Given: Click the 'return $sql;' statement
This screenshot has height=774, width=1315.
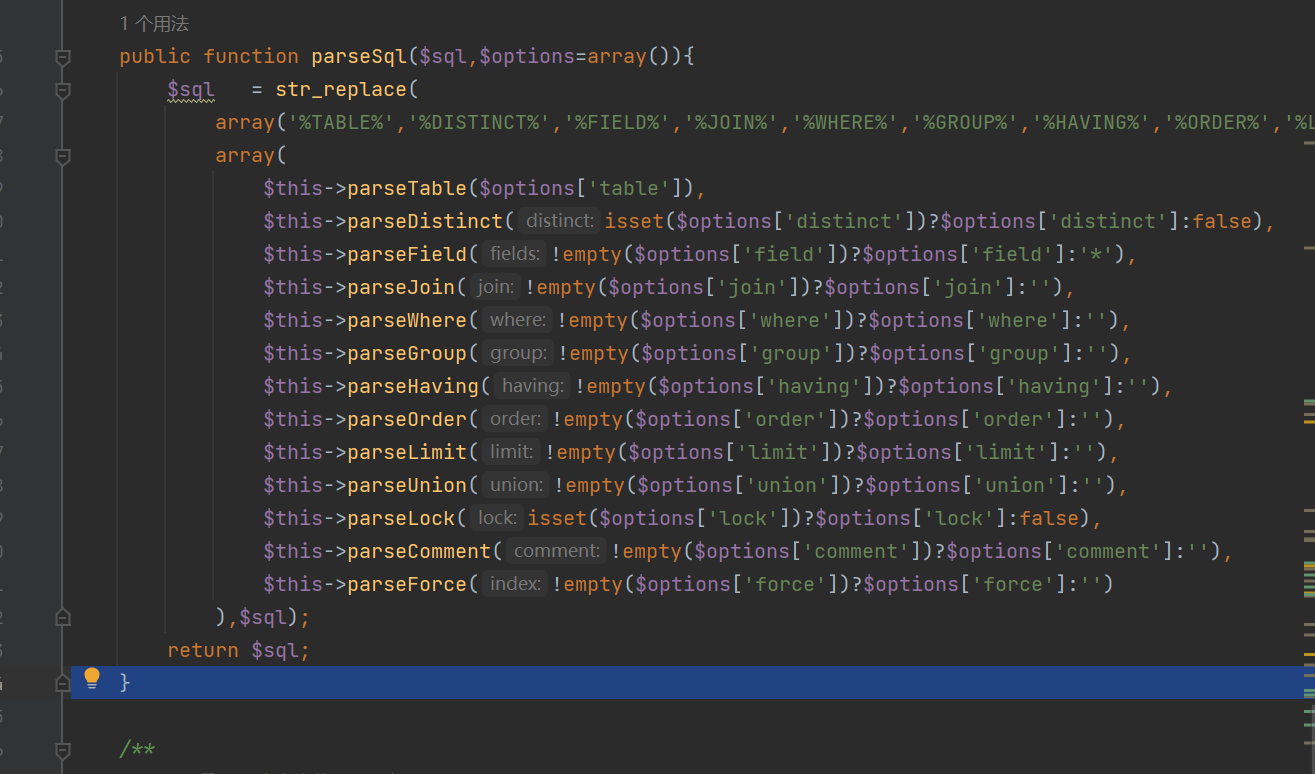Looking at the screenshot, I should point(239,650).
